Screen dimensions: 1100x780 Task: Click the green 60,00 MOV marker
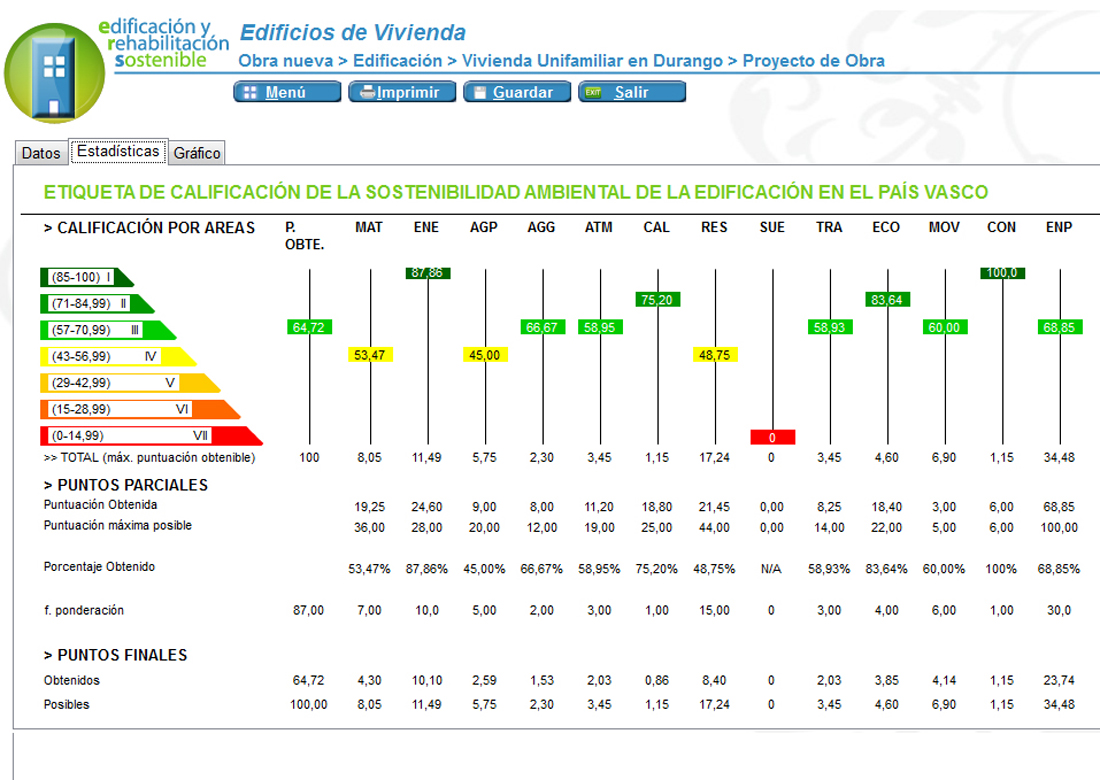945,328
